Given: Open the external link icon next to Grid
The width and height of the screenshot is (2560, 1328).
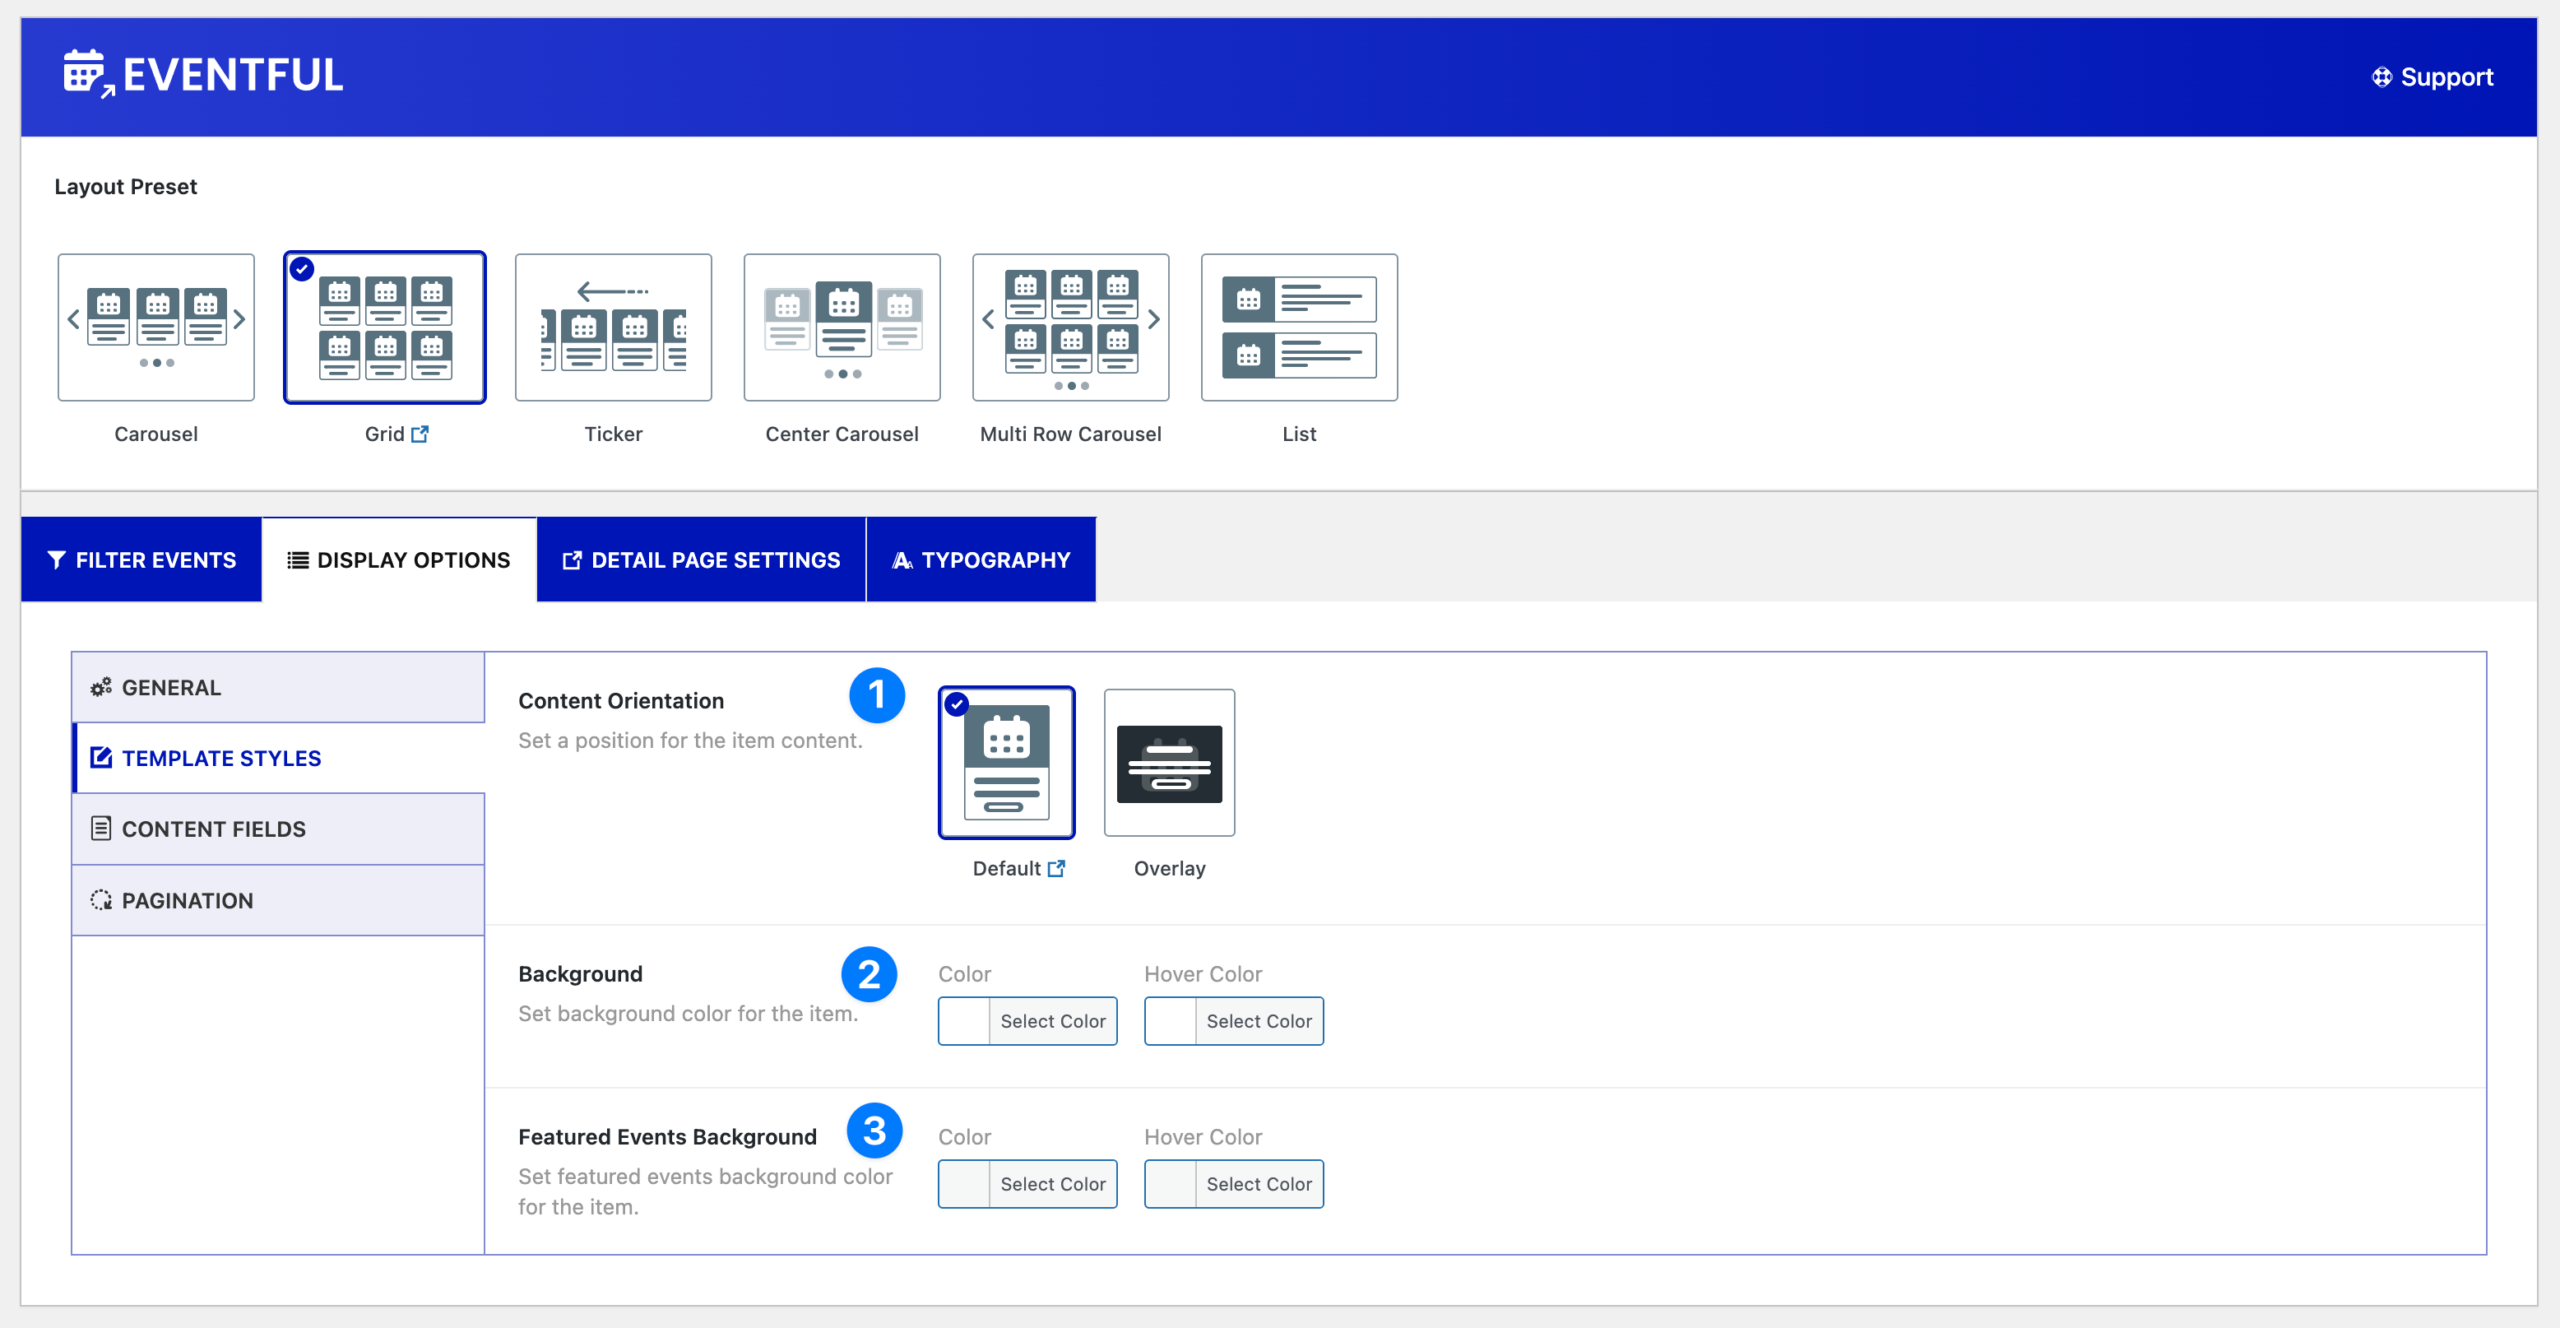Looking at the screenshot, I should point(420,434).
